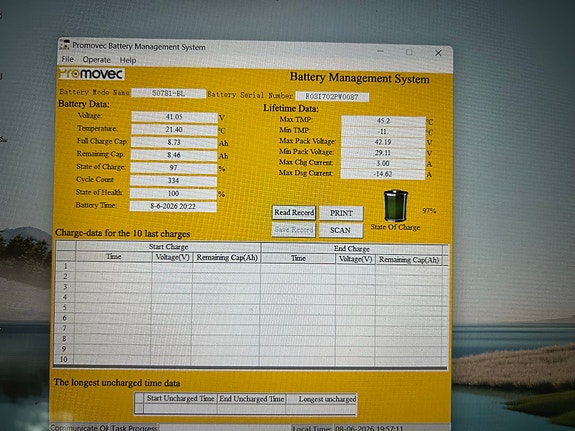Click the Battery Data: heading

pyautogui.click(x=84, y=104)
